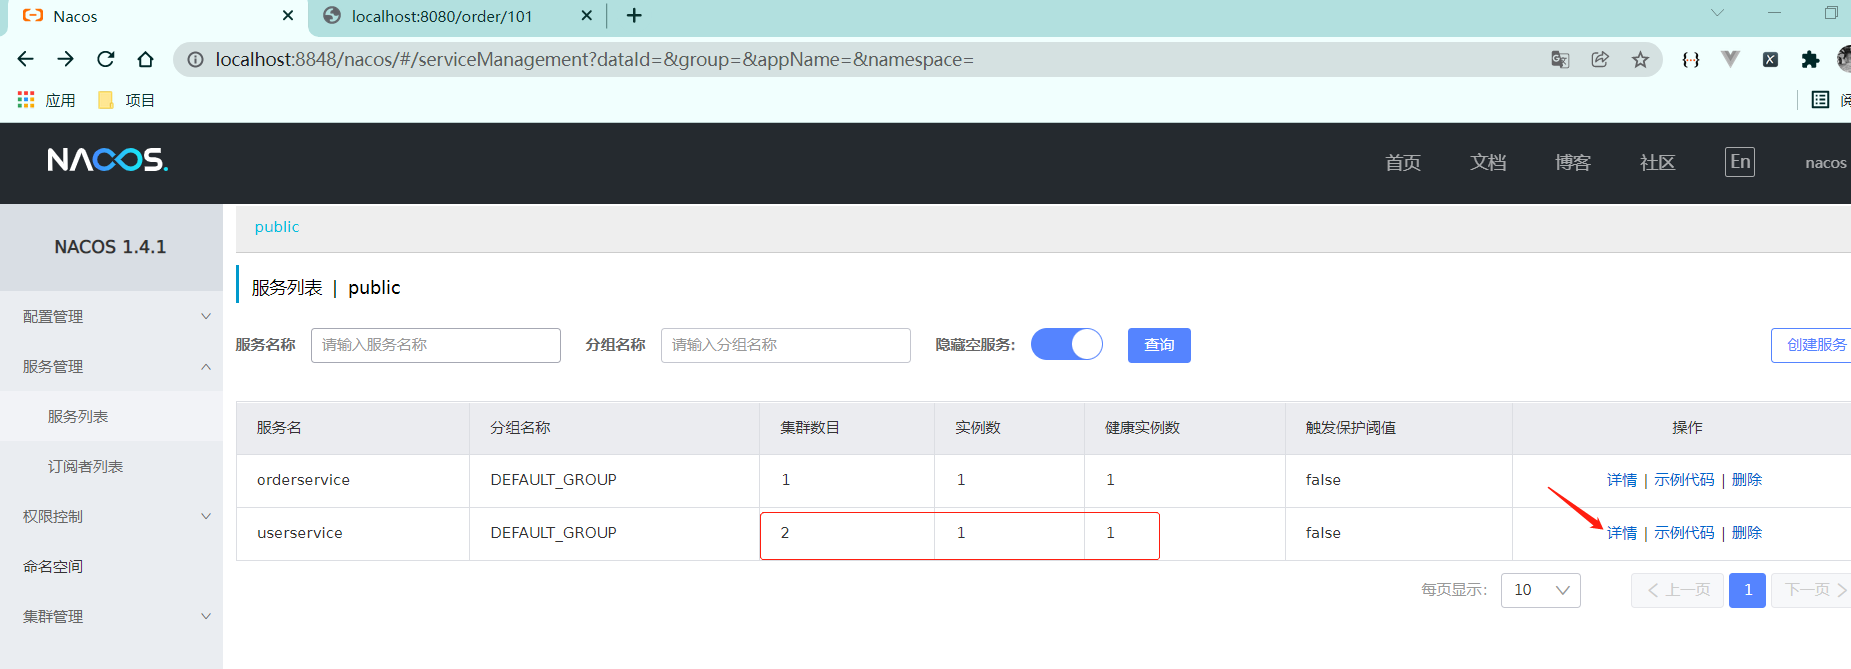Open 首页 in the top navigation
The width and height of the screenshot is (1851, 669).
(x=1403, y=162)
